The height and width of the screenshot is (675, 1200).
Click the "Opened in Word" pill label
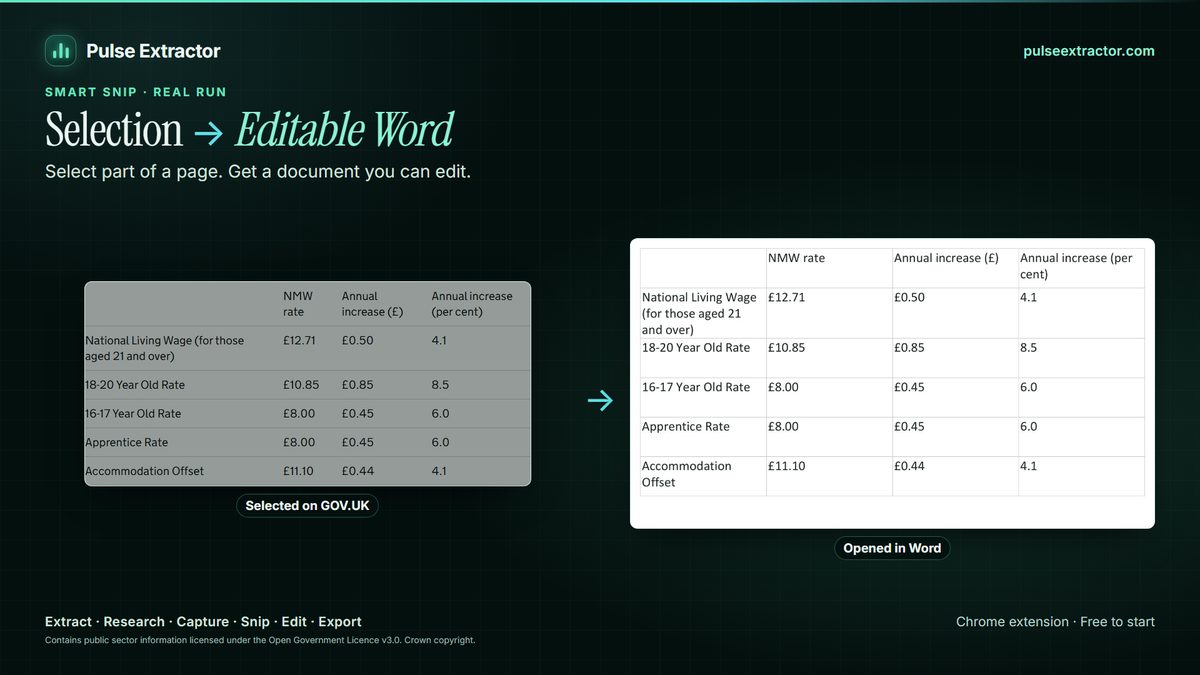892,548
